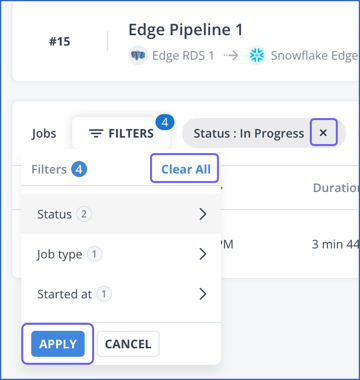Click the blue 4 badge on FILTERS
The height and width of the screenshot is (380, 360).
coord(165,123)
